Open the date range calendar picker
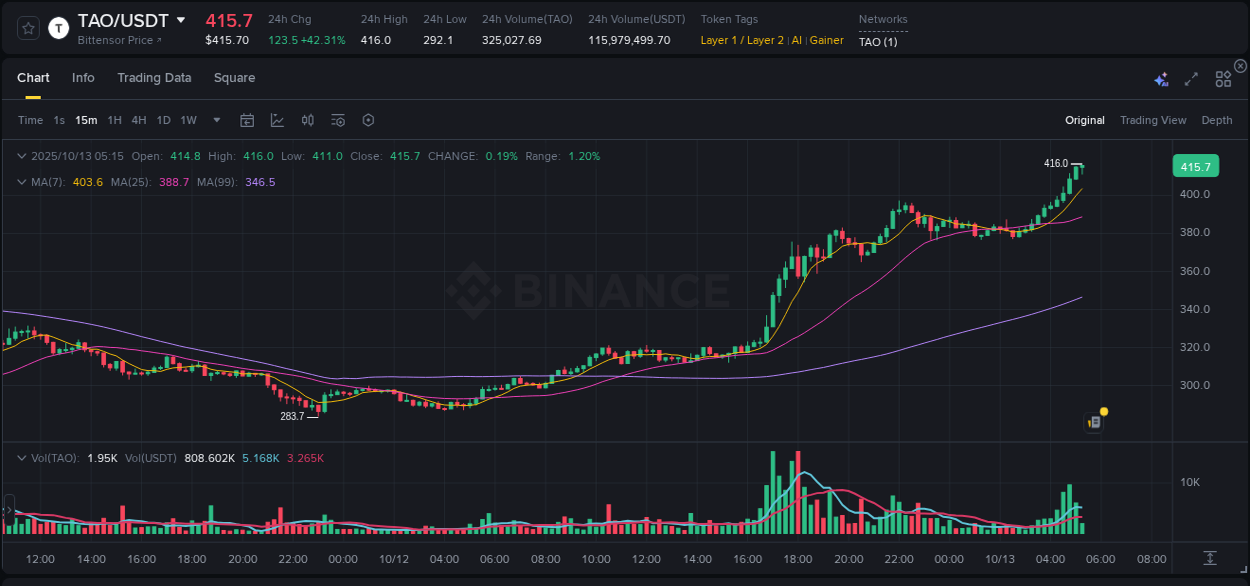 click(247, 120)
